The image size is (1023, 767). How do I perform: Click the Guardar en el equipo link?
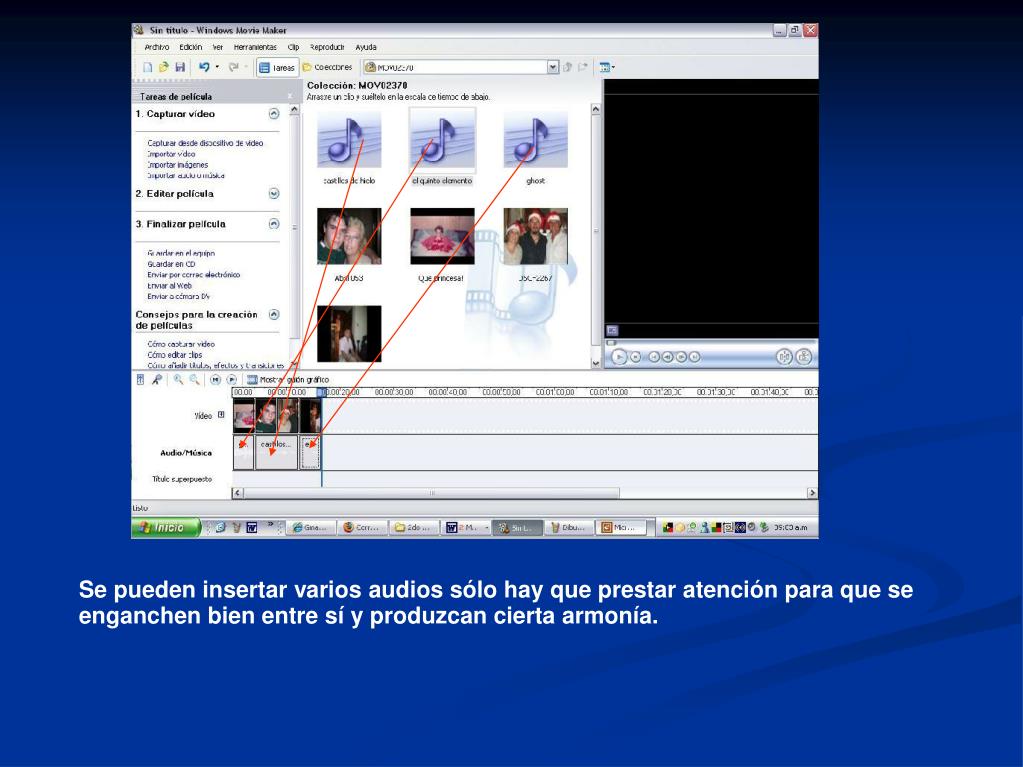[181, 253]
